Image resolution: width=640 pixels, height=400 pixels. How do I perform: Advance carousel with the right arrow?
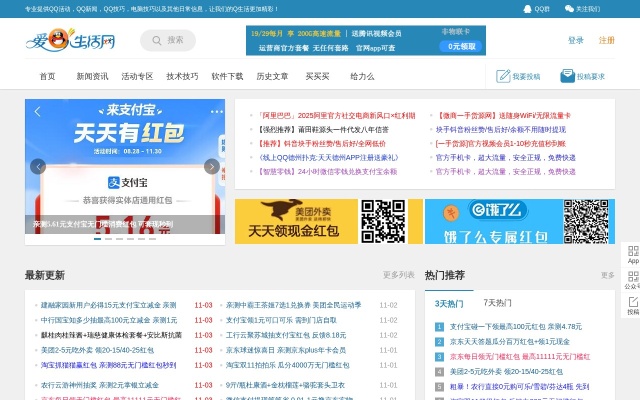click(x=211, y=167)
